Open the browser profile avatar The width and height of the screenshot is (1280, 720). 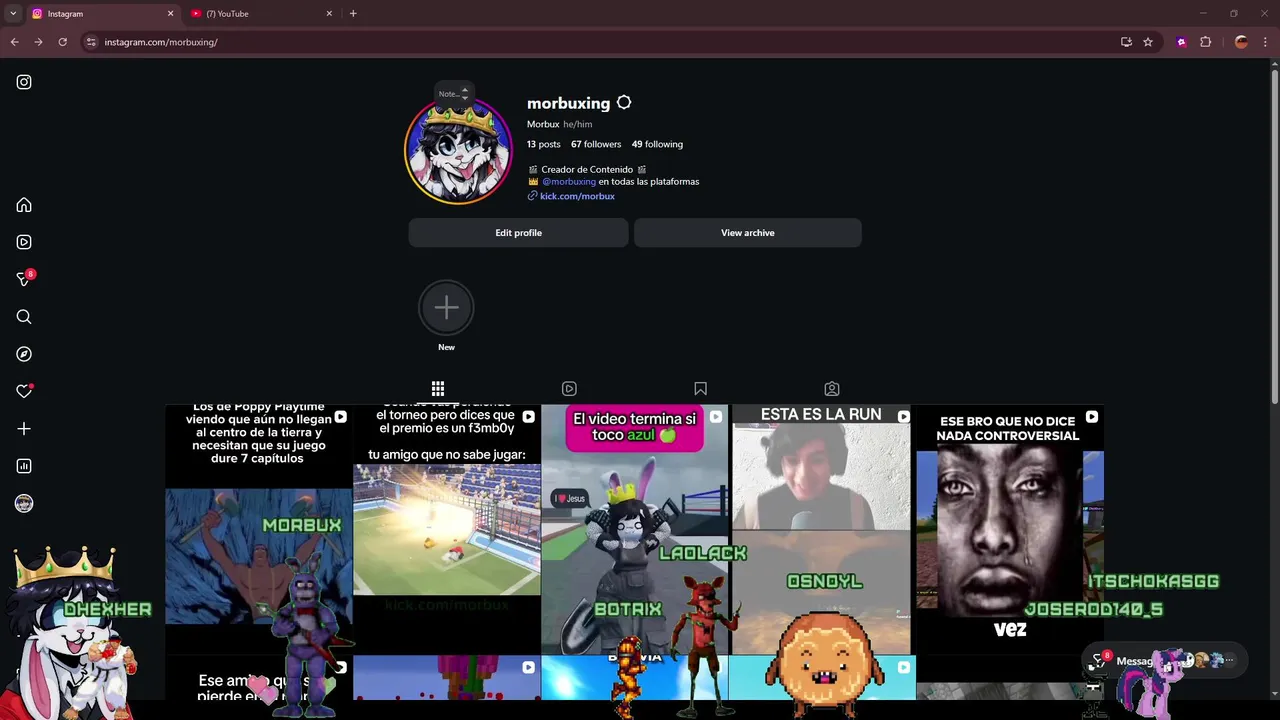coord(1241,42)
